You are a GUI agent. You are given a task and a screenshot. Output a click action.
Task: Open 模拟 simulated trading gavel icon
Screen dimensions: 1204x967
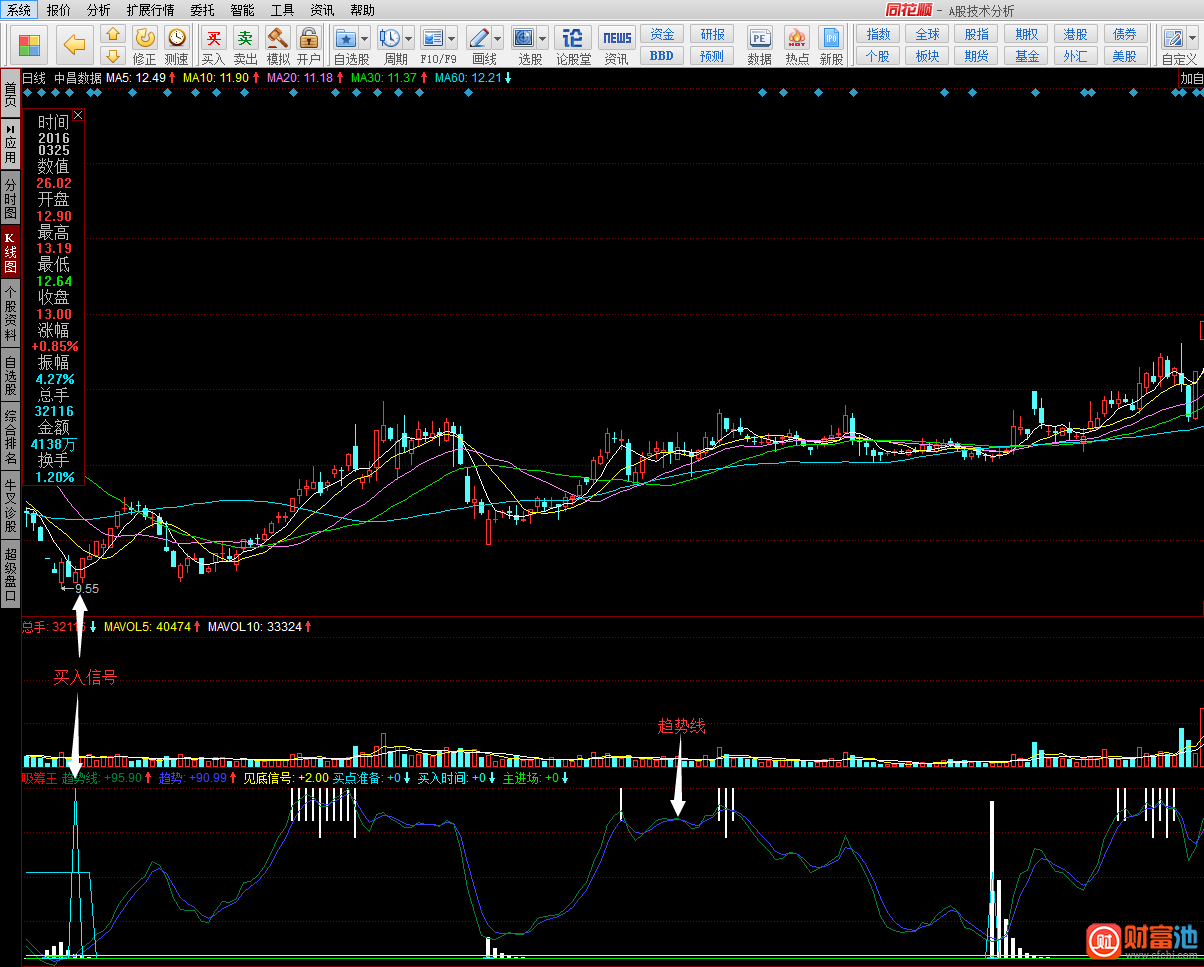pyautogui.click(x=278, y=45)
